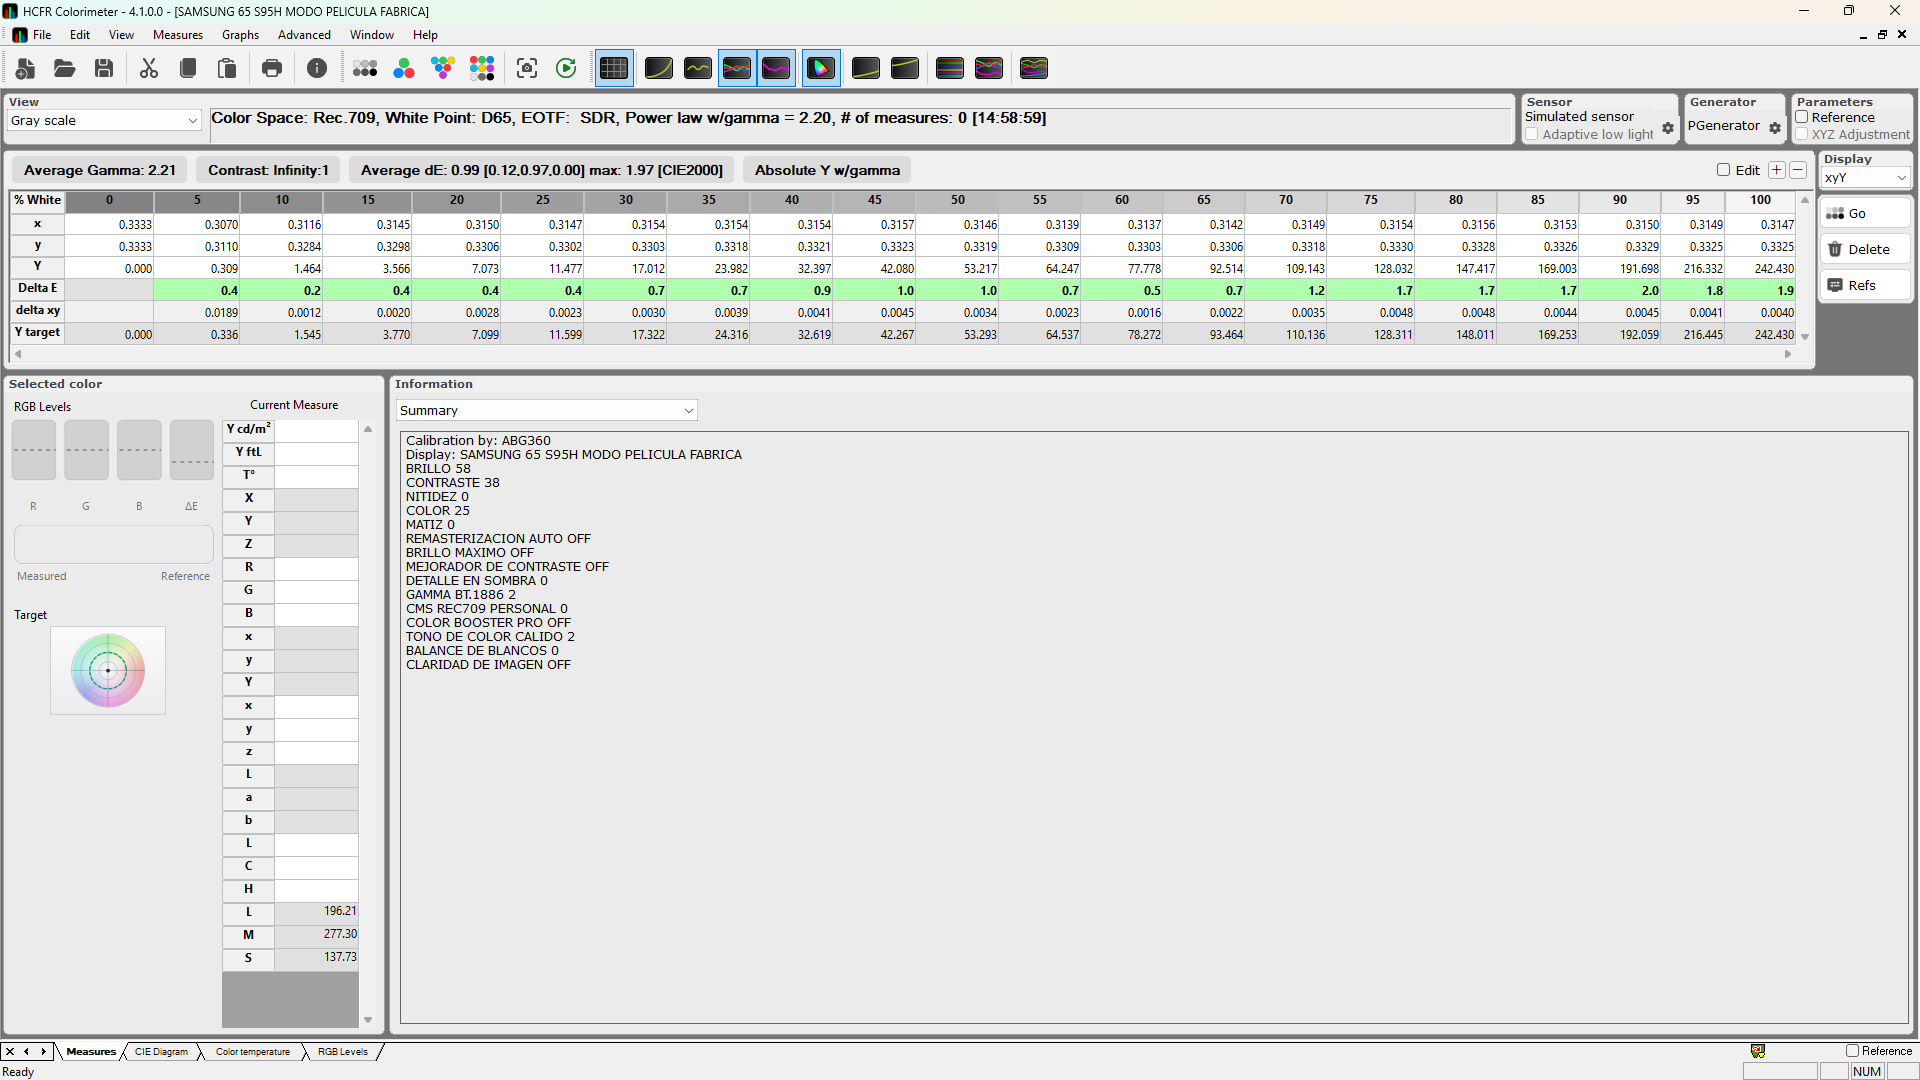Switch to the RGB Levels tab

(343, 1051)
